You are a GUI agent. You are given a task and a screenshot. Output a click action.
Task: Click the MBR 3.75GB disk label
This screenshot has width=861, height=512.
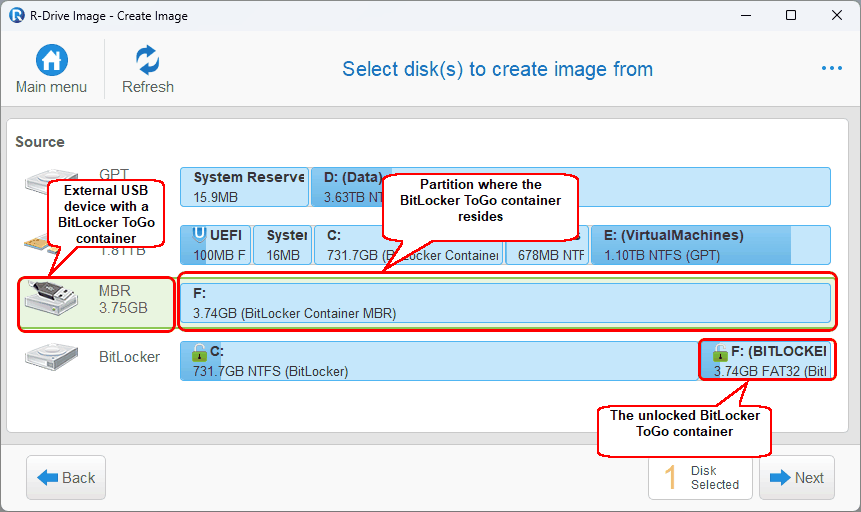click(123, 299)
